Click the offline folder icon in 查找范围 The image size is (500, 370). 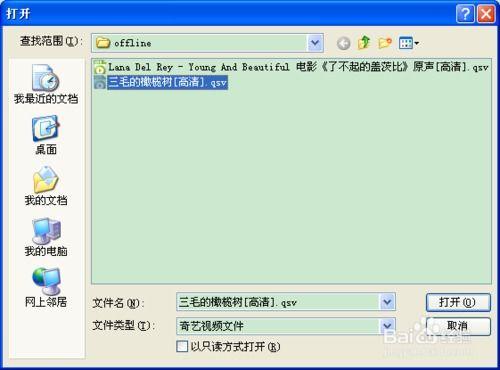[103, 43]
